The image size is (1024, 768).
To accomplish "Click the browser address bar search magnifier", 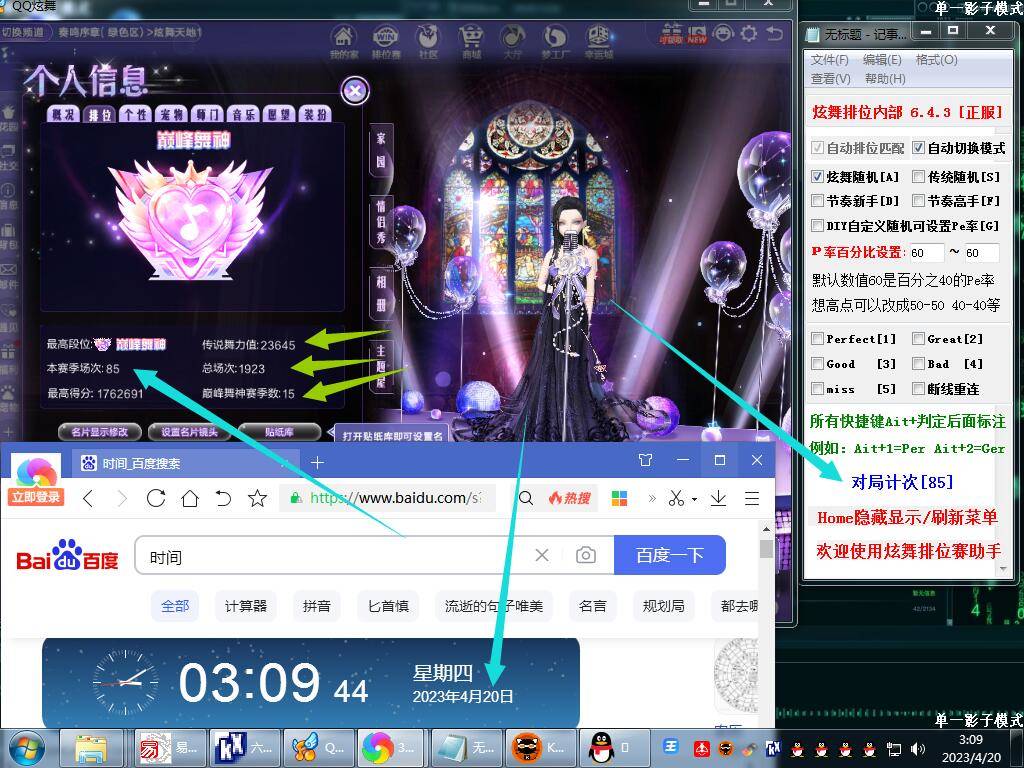I will pyautogui.click(x=526, y=498).
